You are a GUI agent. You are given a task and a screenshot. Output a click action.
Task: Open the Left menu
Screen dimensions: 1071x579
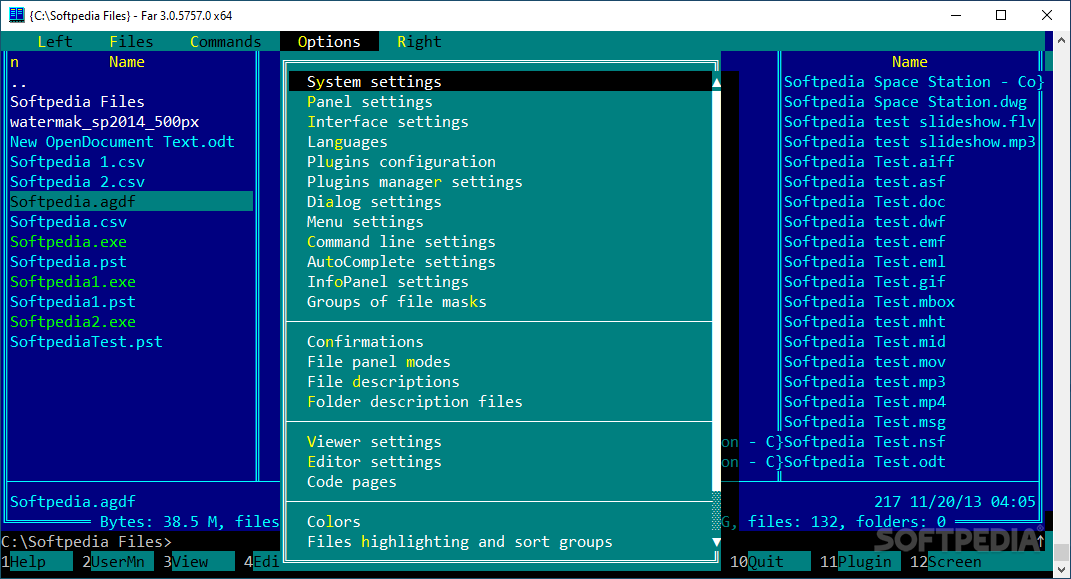tap(55, 42)
